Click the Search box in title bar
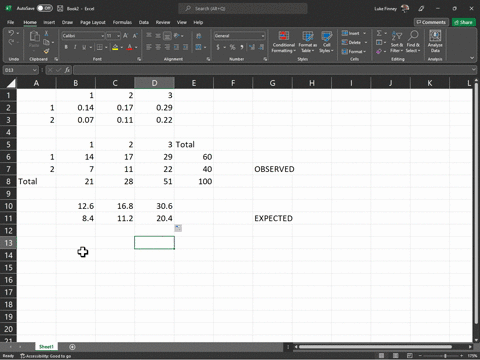This screenshot has height=360, width=480. point(243,9)
